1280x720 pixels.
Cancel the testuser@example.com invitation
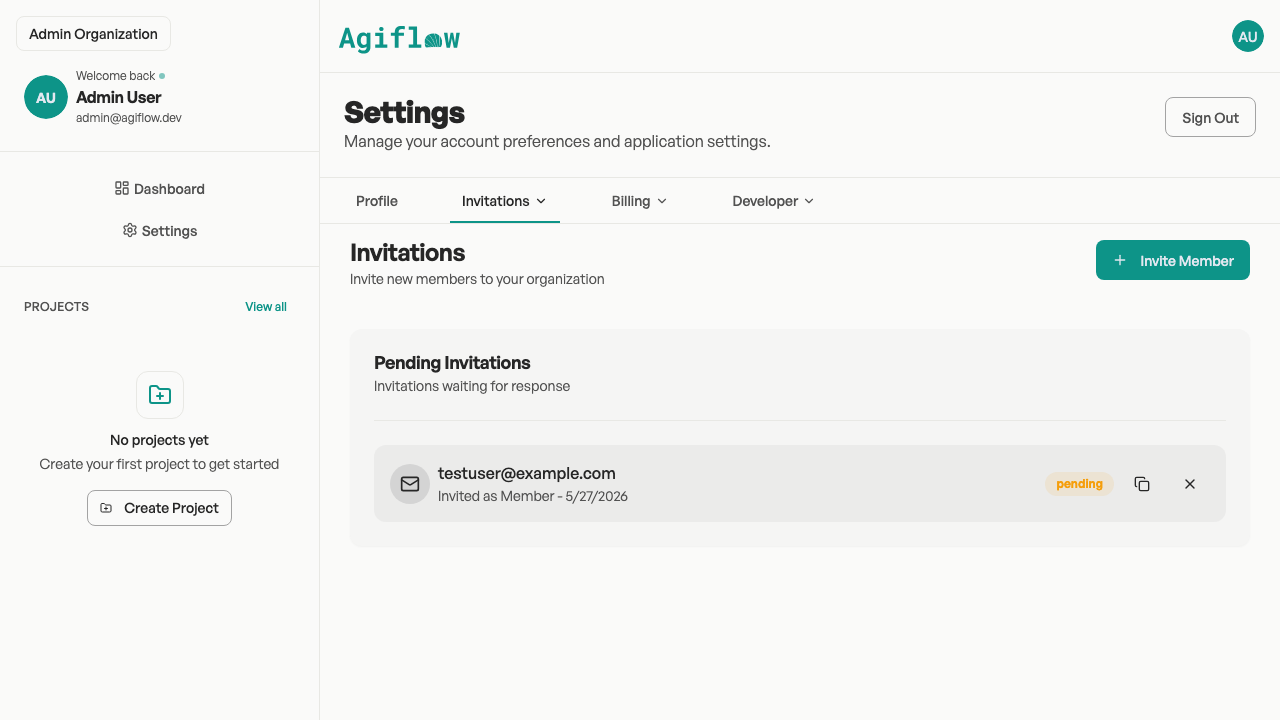pyautogui.click(x=1190, y=484)
